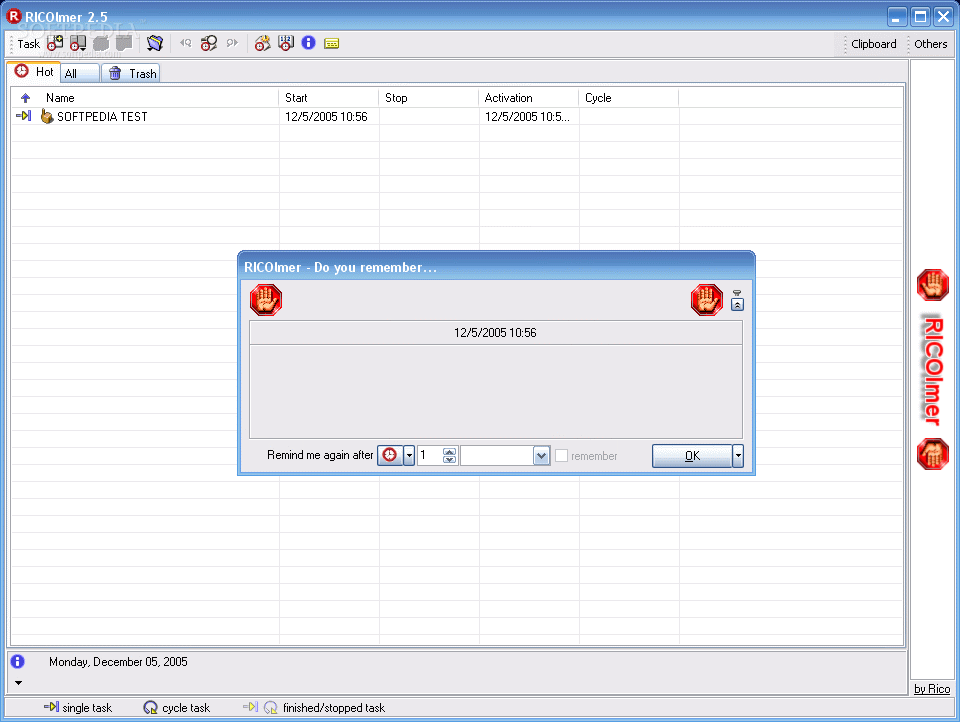
Task: Click the upper red hand icon on sidebar
Action: pos(932,285)
